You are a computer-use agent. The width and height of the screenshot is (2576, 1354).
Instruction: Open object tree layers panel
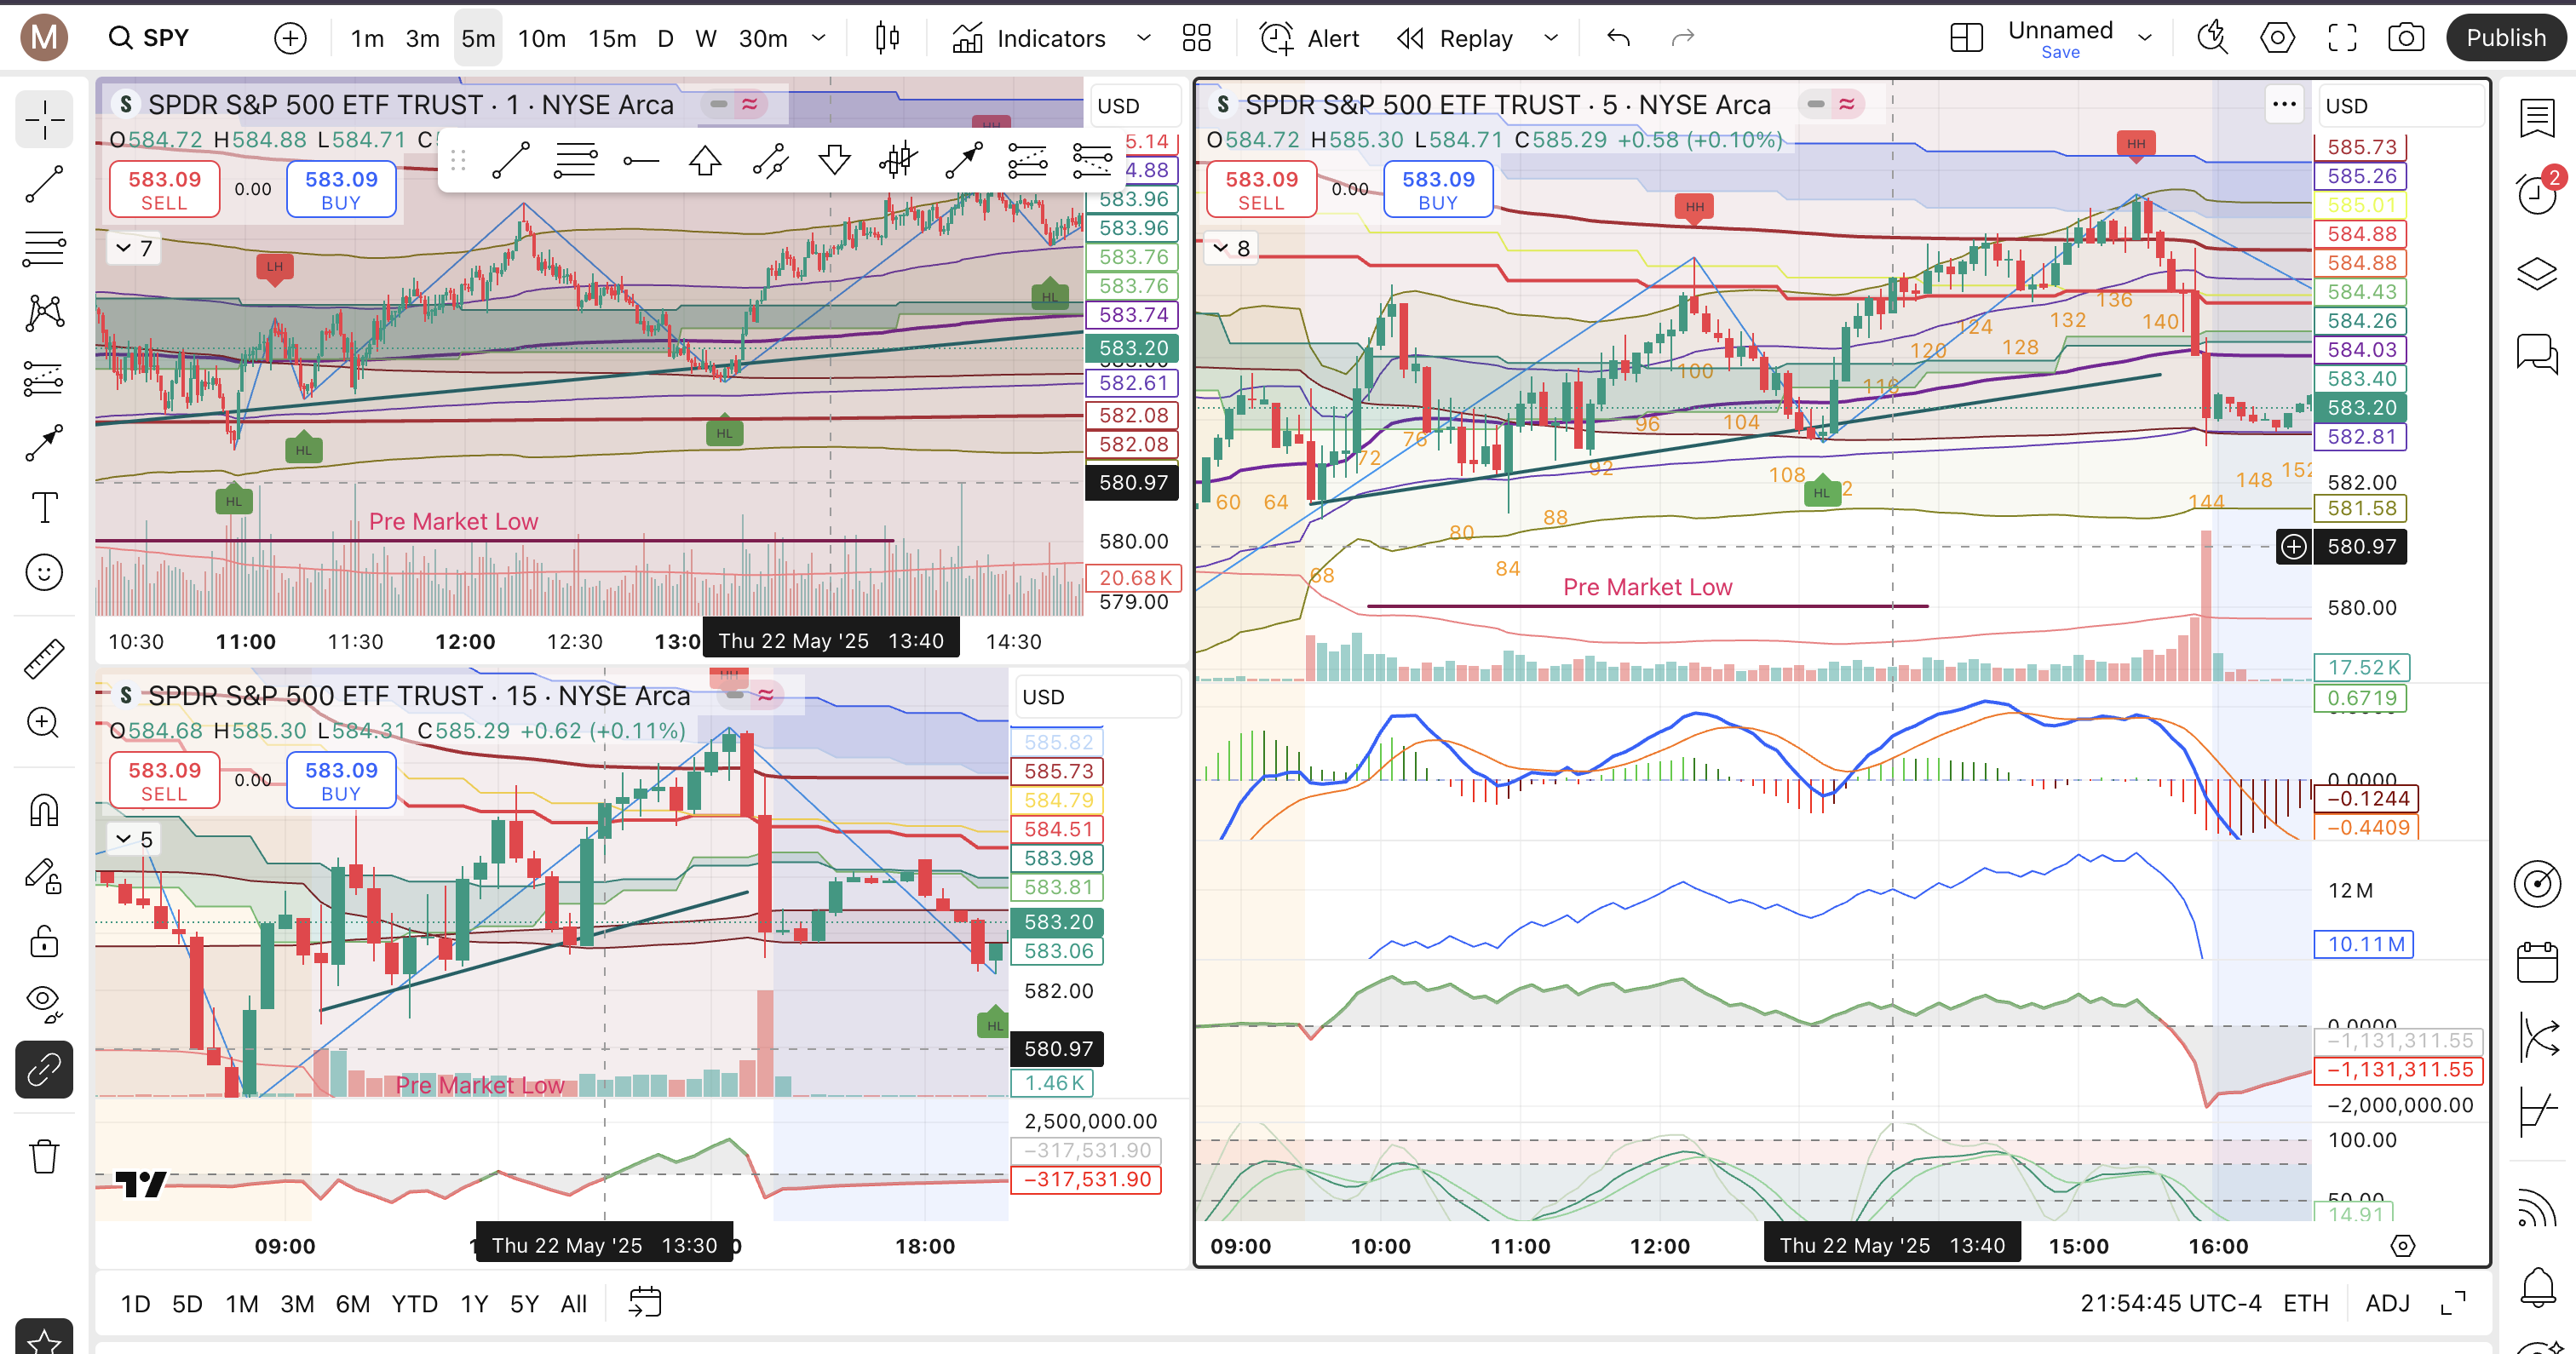pos(2537,274)
